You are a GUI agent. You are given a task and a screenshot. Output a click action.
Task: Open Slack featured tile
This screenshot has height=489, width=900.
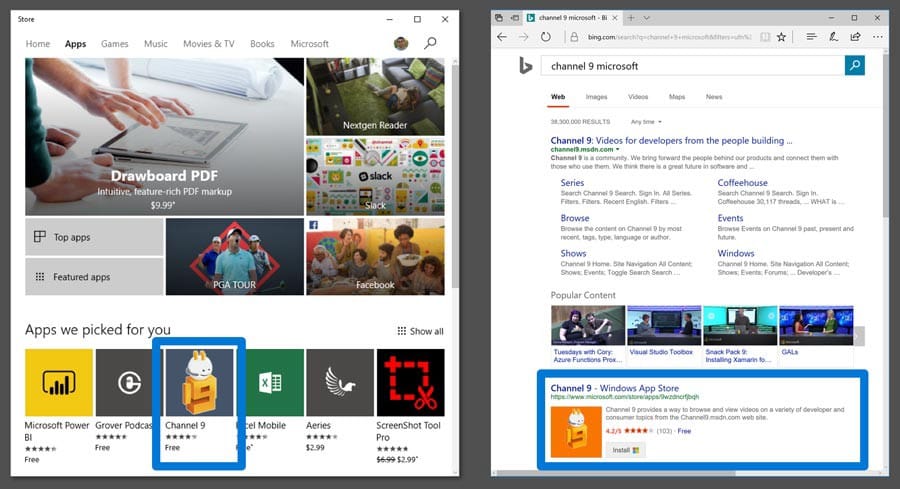tap(375, 176)
